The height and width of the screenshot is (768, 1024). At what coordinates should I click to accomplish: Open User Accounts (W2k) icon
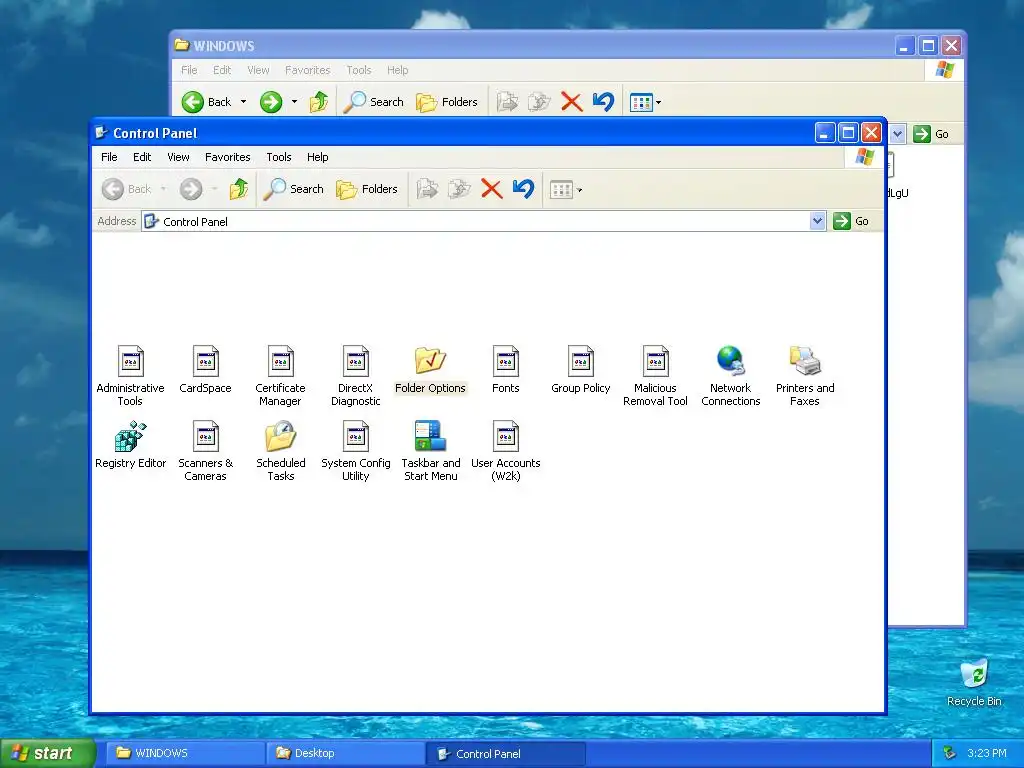click(505, 451)
